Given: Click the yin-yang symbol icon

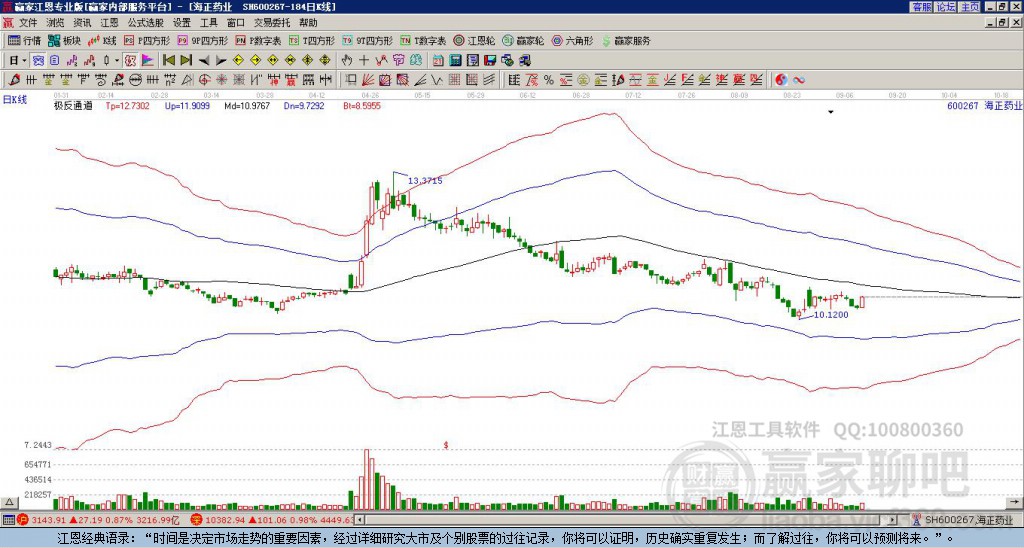Looking at the screenshot, I should (781, 80).
